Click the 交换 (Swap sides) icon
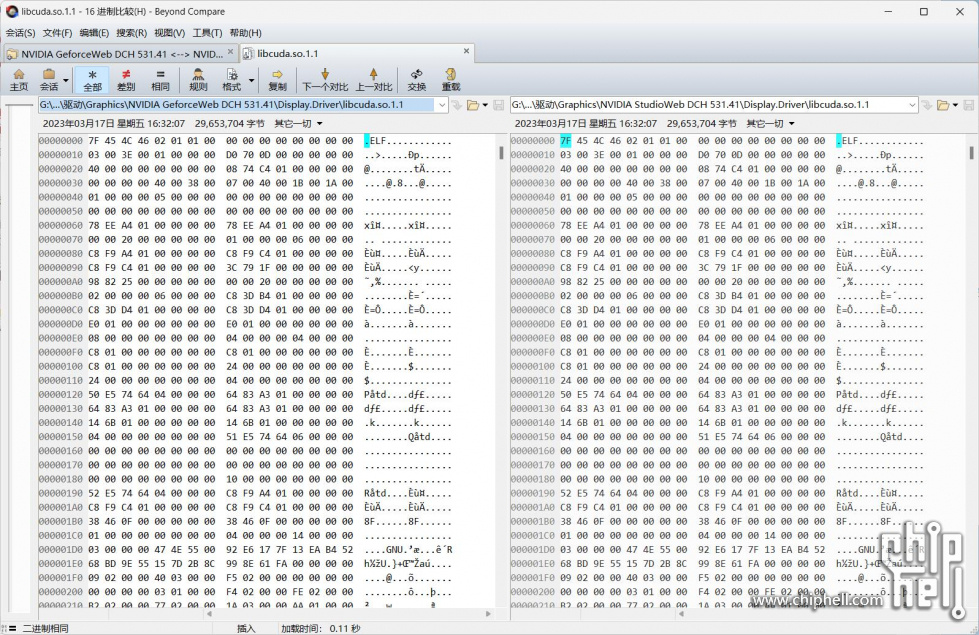The image size is (979, 635). pos(416,80)
